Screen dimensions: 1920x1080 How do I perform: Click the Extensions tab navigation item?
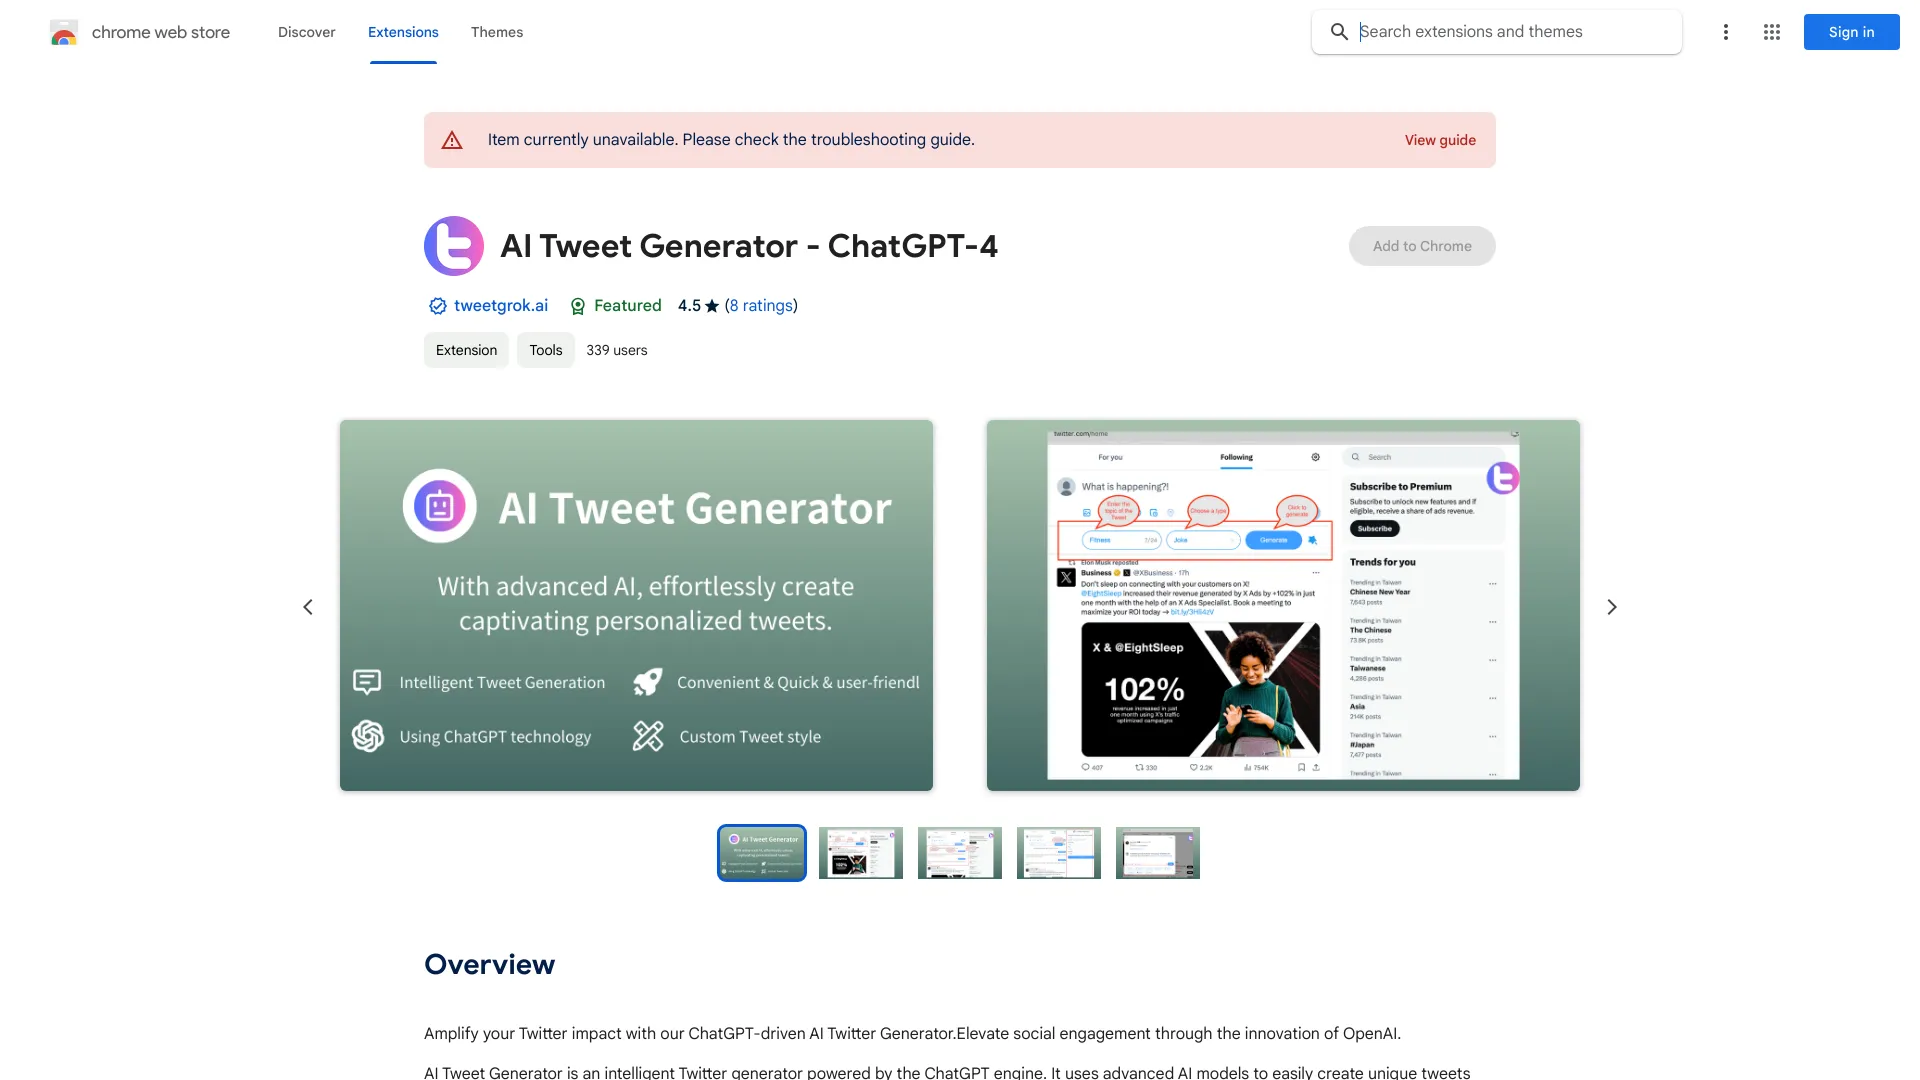402,32
